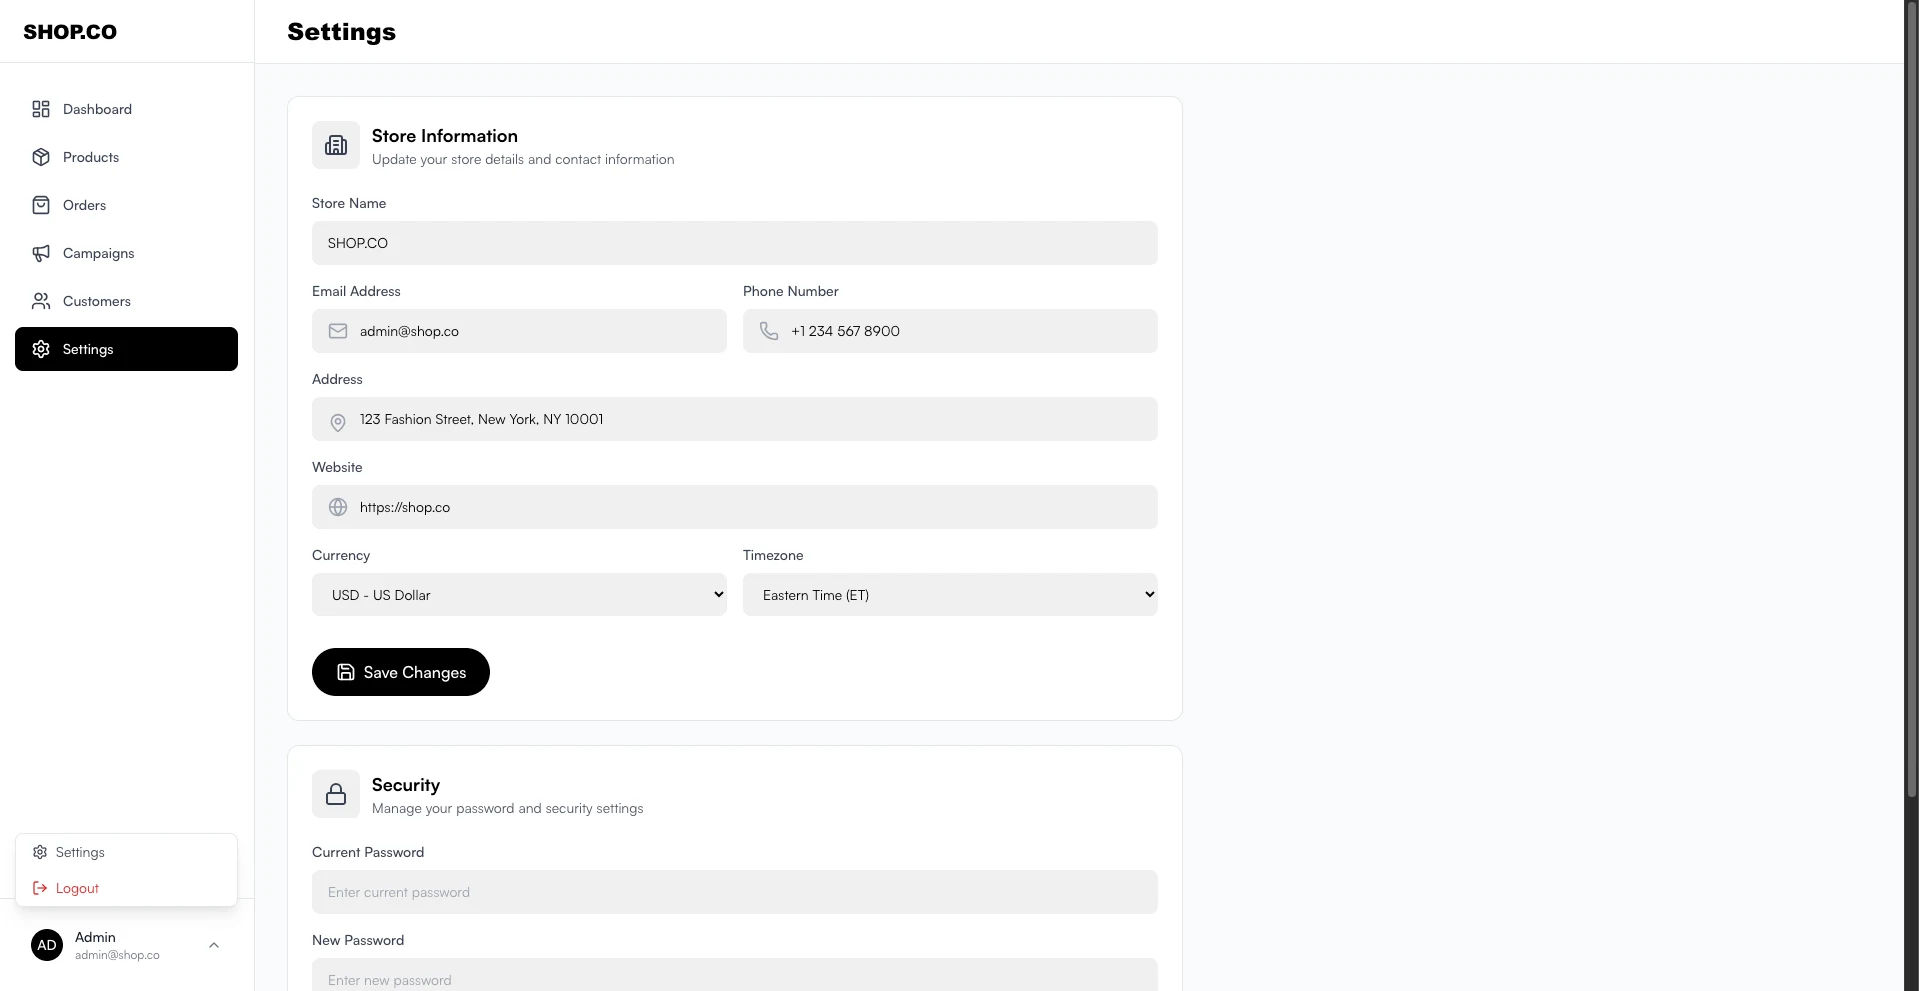Select Settings in the account popup menu
1919x991 pixels.
pyautogui.click(x=80, y=852)
